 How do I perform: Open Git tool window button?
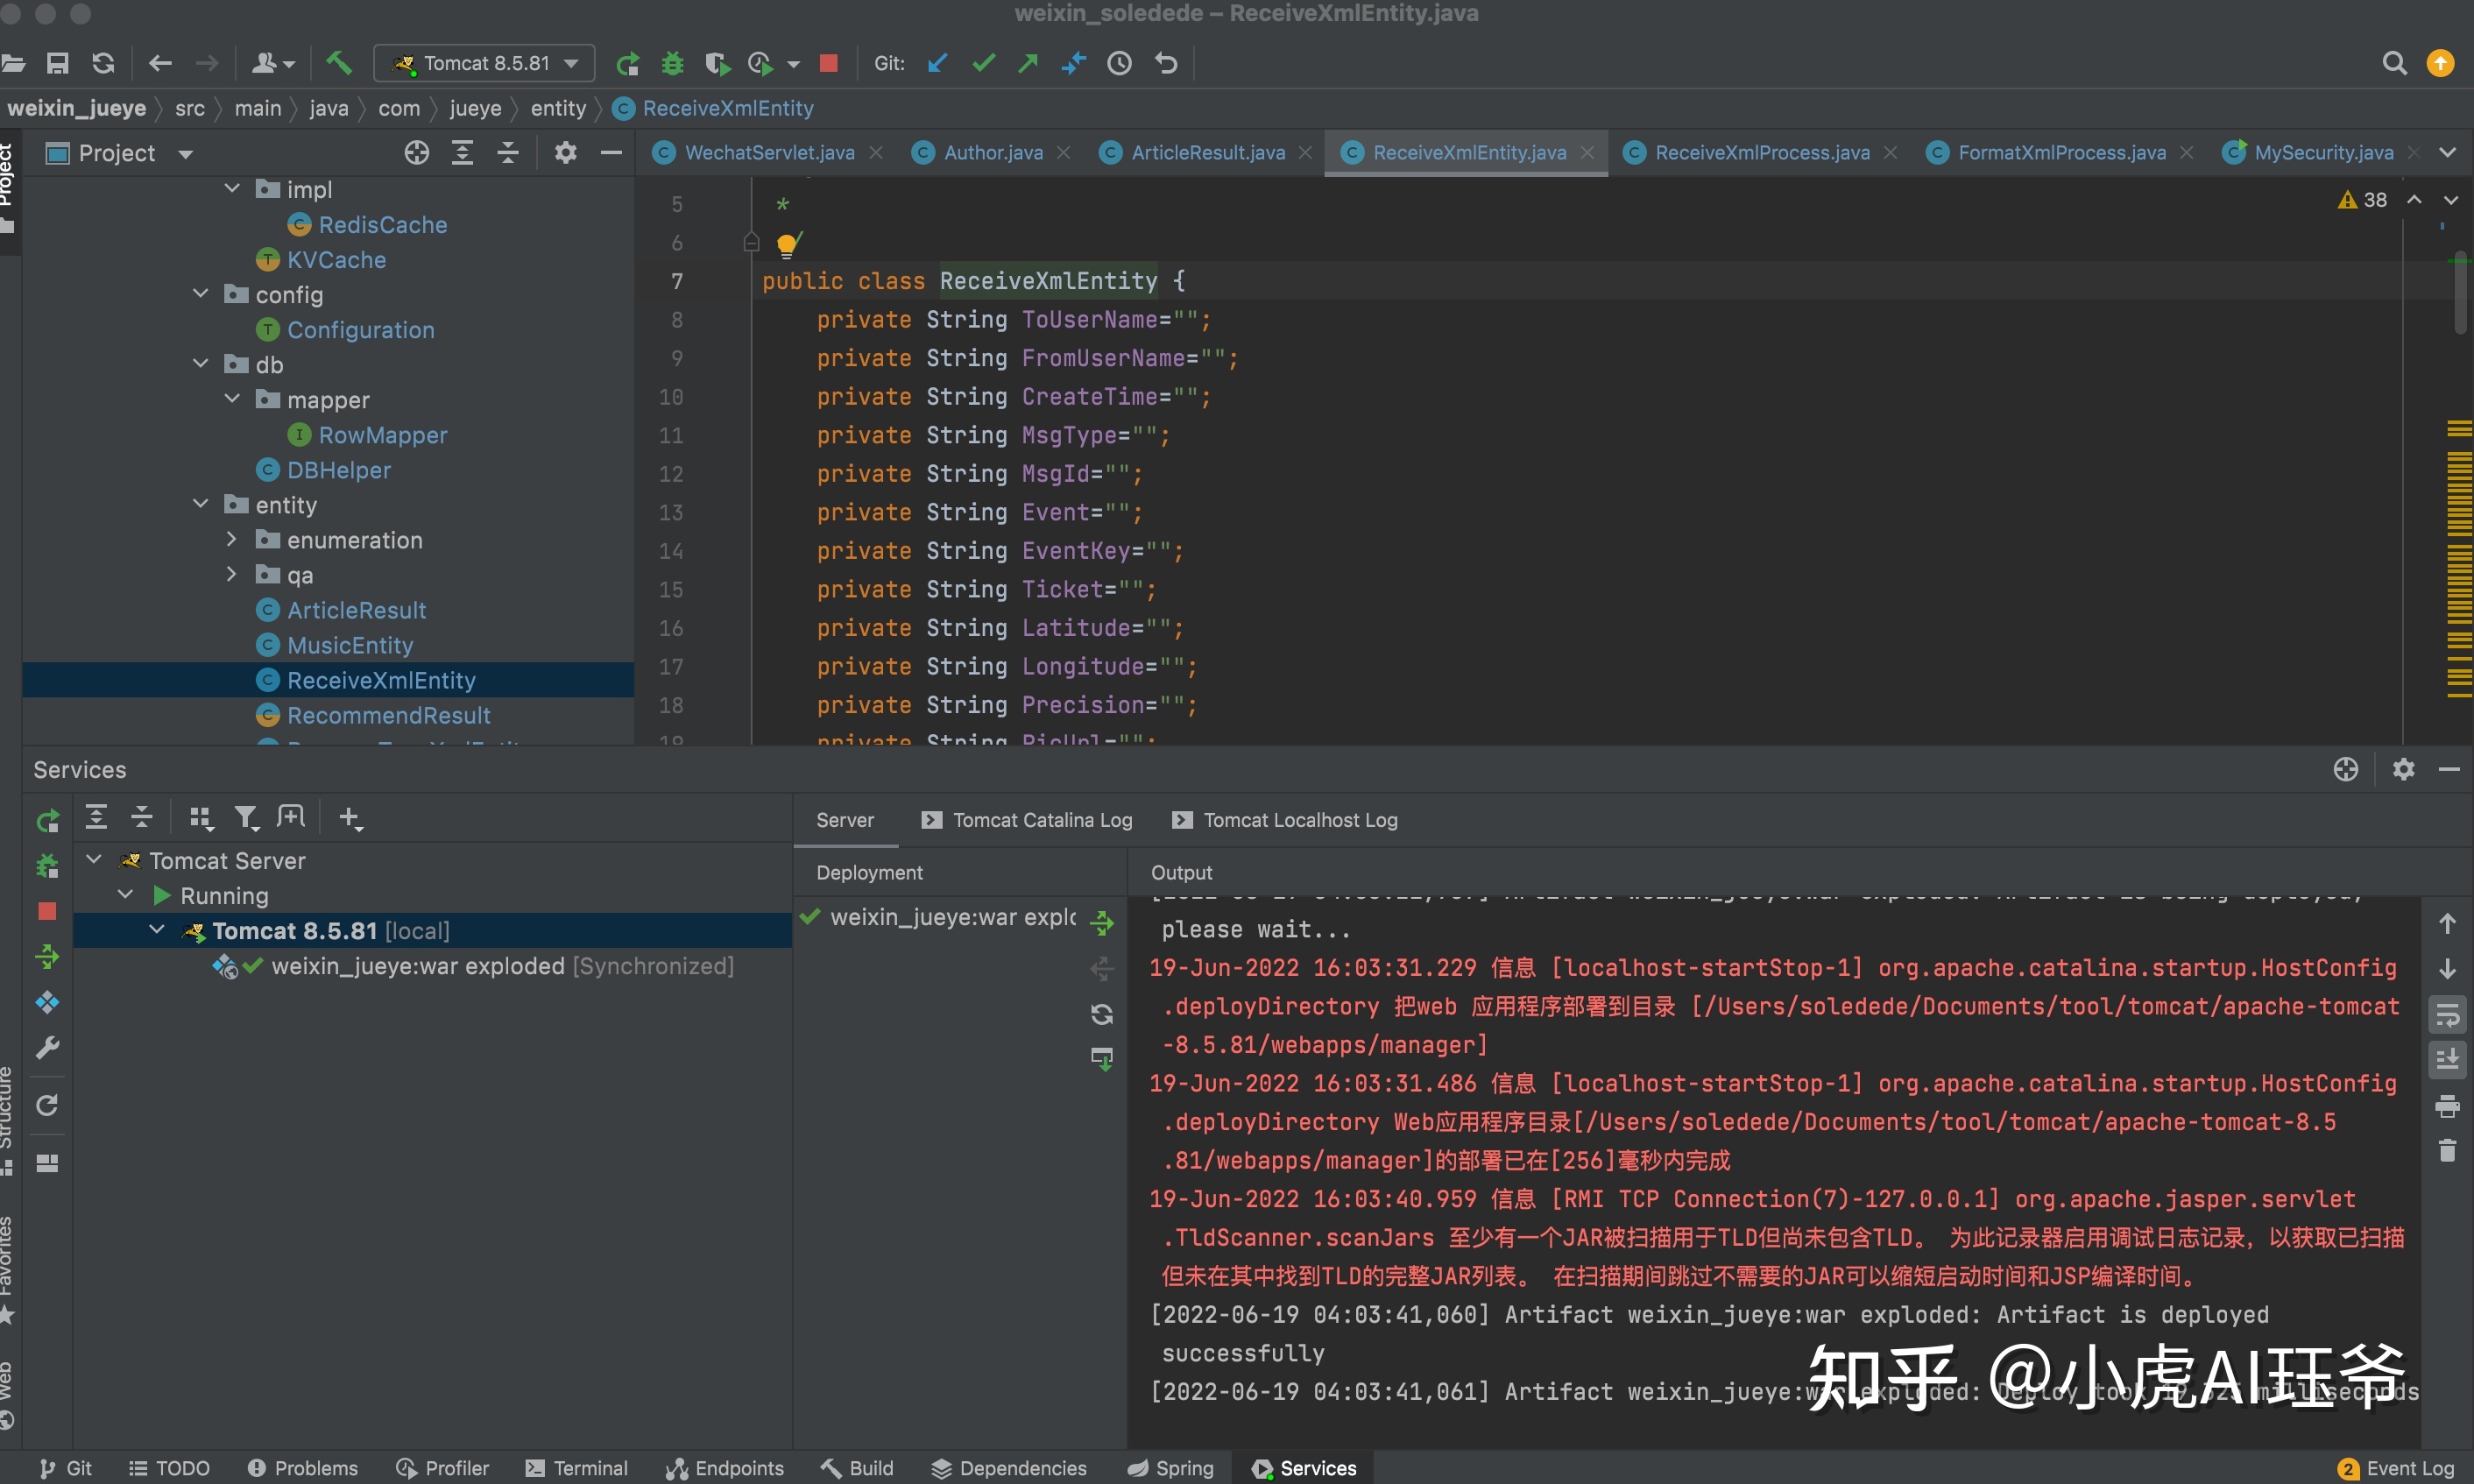point(66,1468)
